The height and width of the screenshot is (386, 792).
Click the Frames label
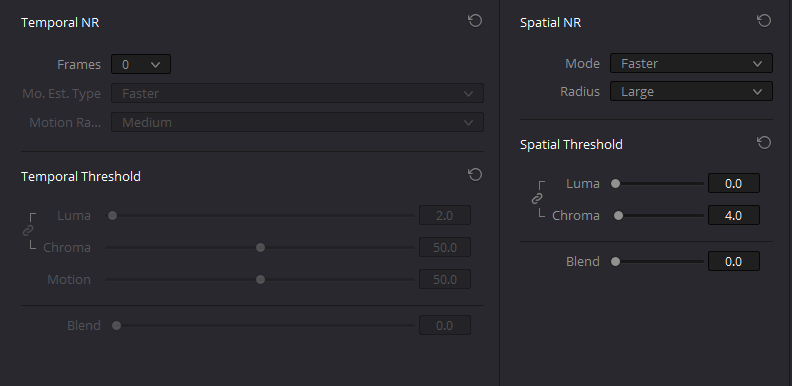(79, 65)
